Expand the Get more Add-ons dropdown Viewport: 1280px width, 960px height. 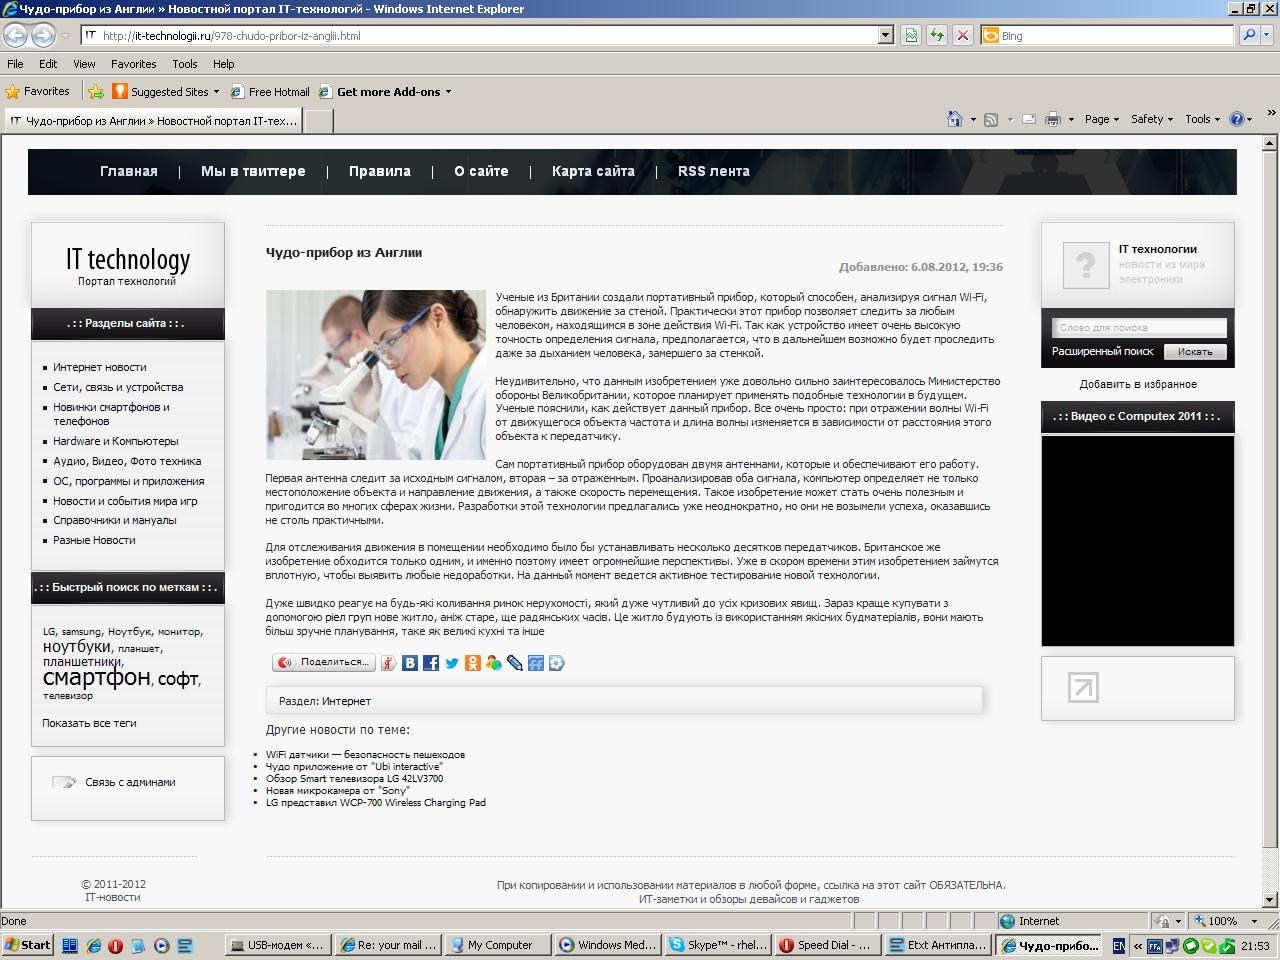[x=448, y=92]
